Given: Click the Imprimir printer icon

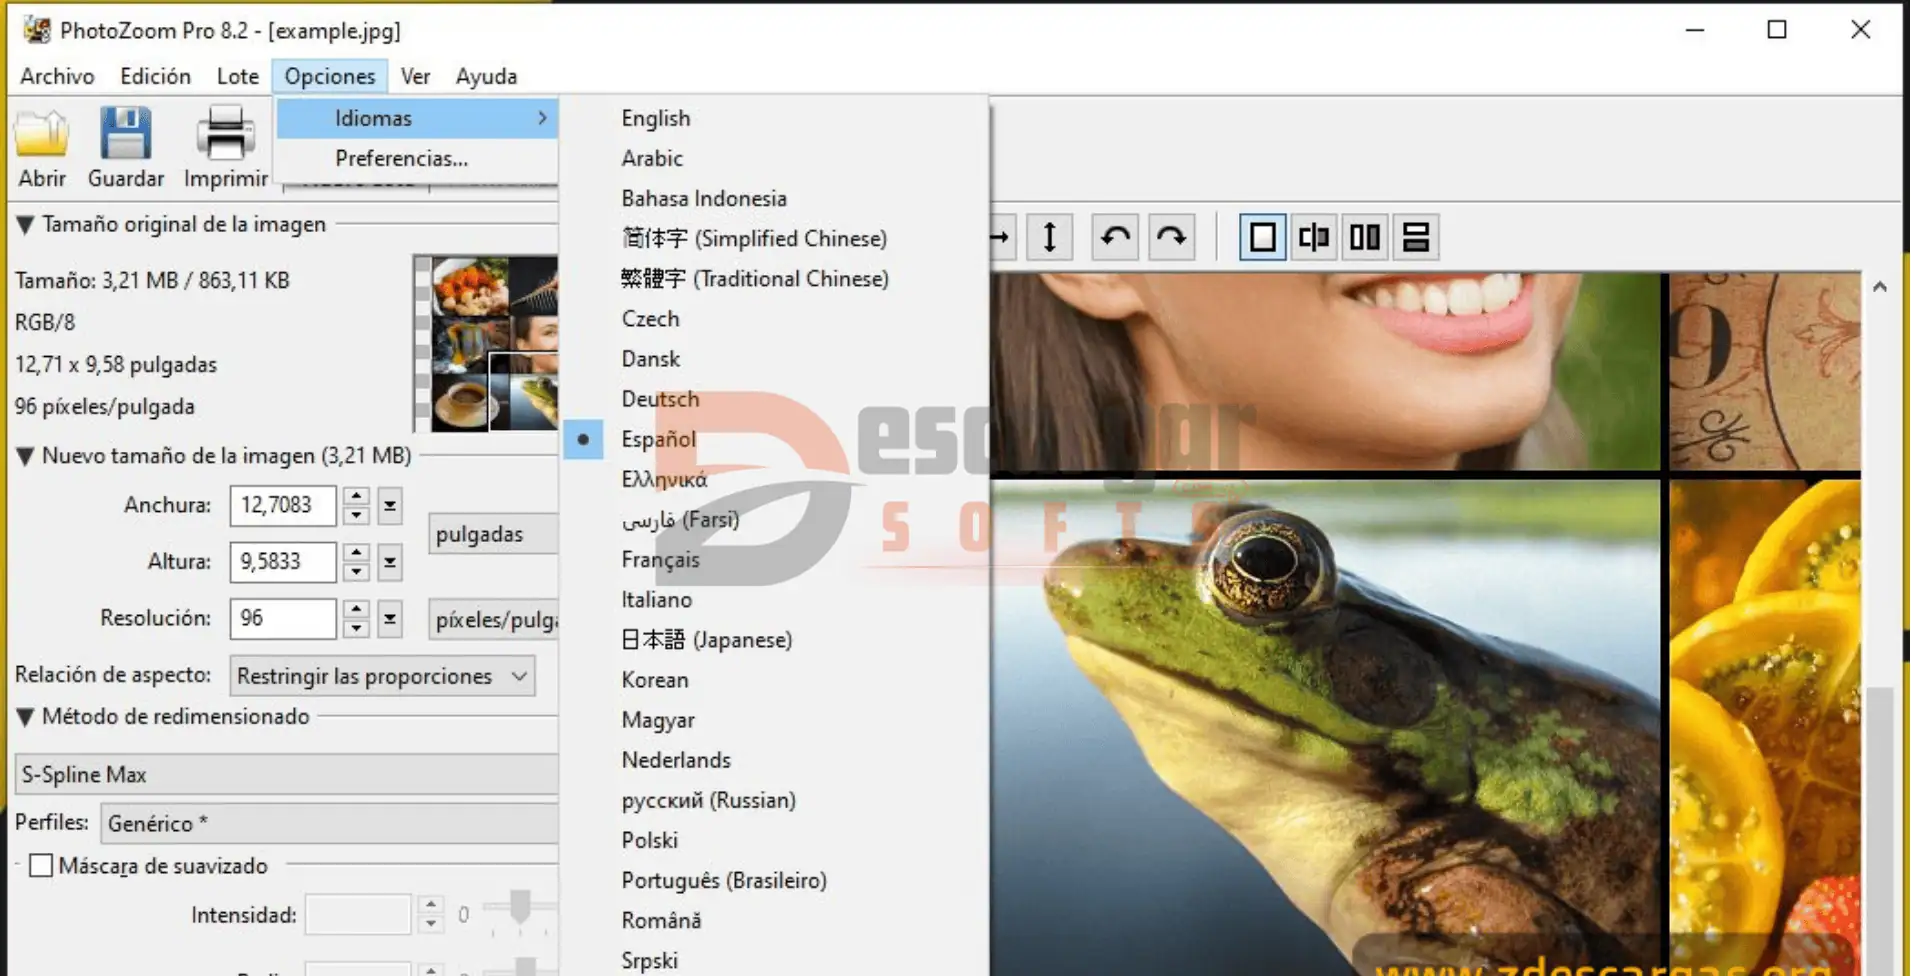Looking at the screenshot, I should [225, 135].
